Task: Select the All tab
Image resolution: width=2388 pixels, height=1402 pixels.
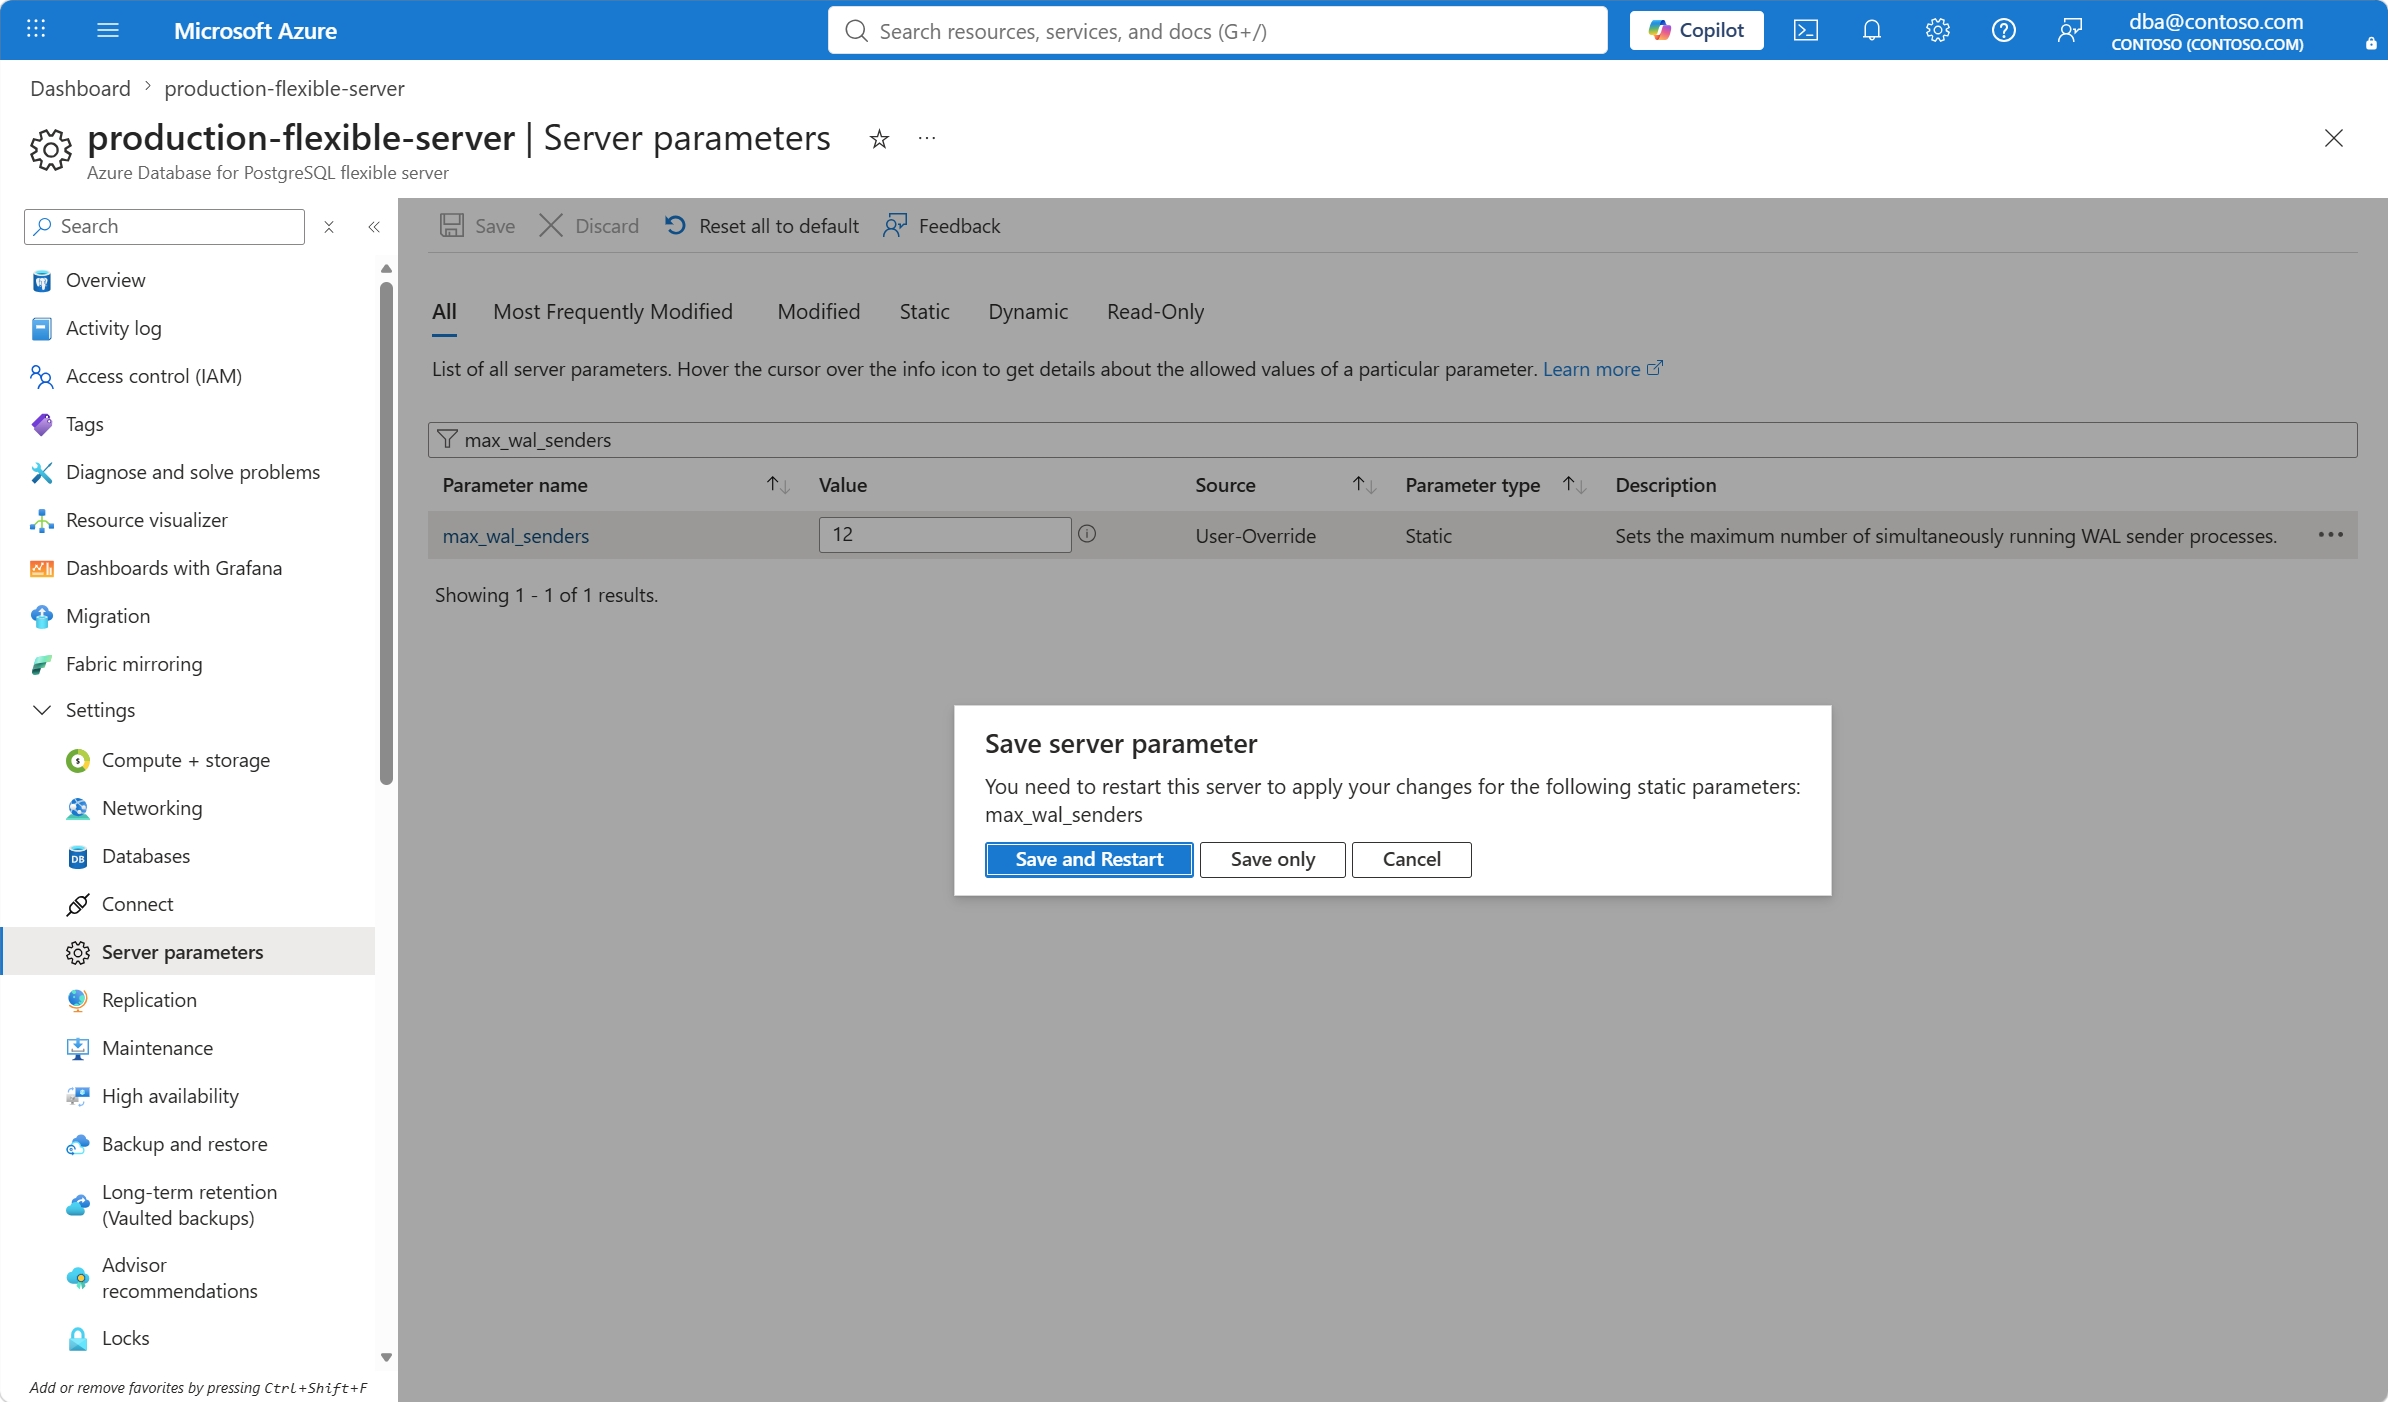Action: tap(444, 312)
